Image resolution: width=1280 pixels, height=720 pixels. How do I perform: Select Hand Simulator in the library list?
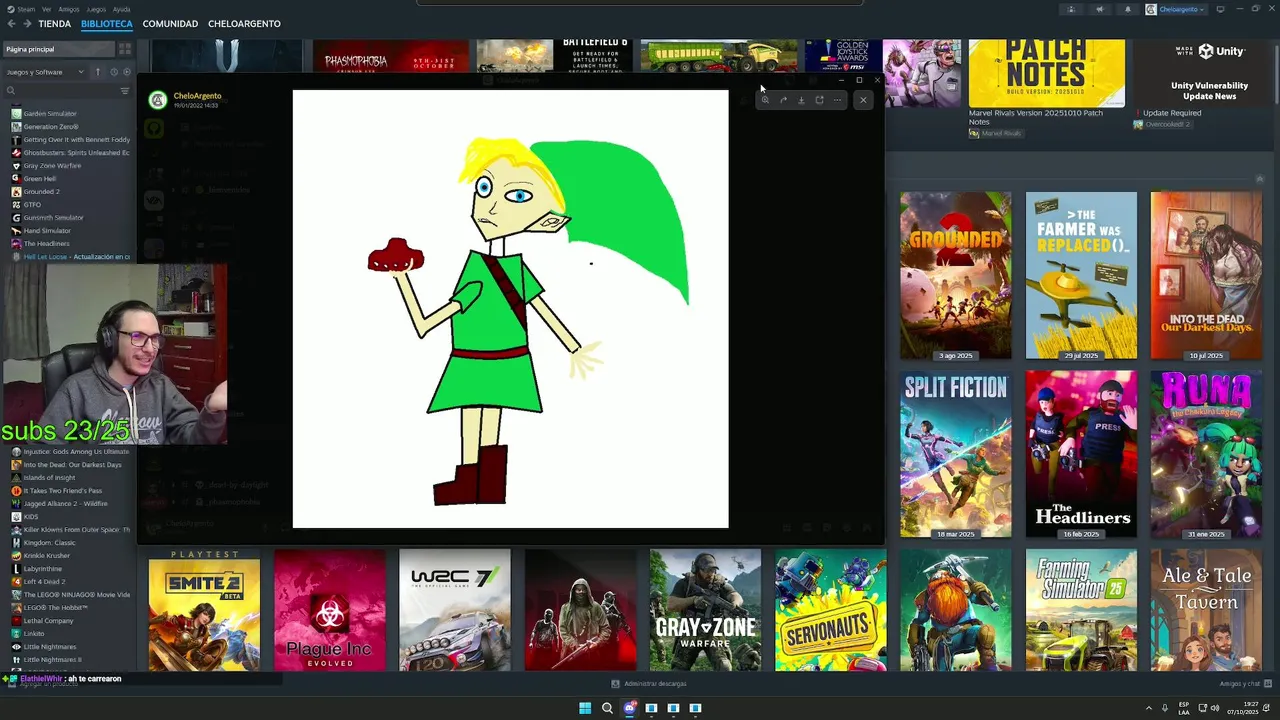(47, 231)
